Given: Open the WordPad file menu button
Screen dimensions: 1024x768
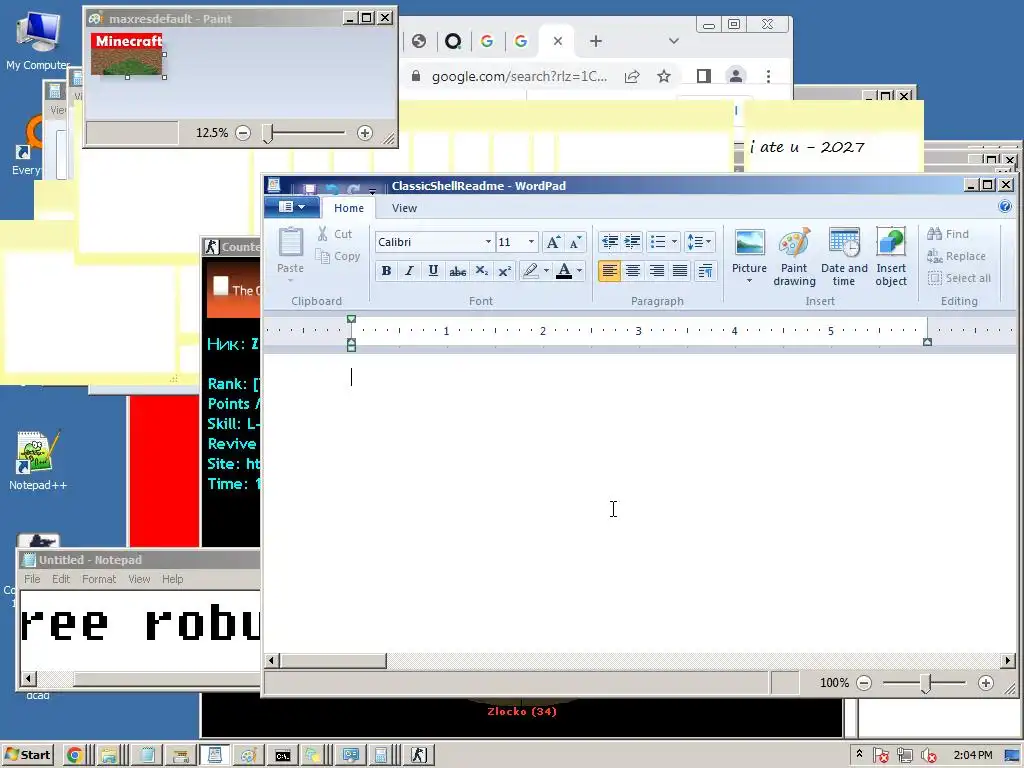Looking at the screenshot, I should pos(292,208).
